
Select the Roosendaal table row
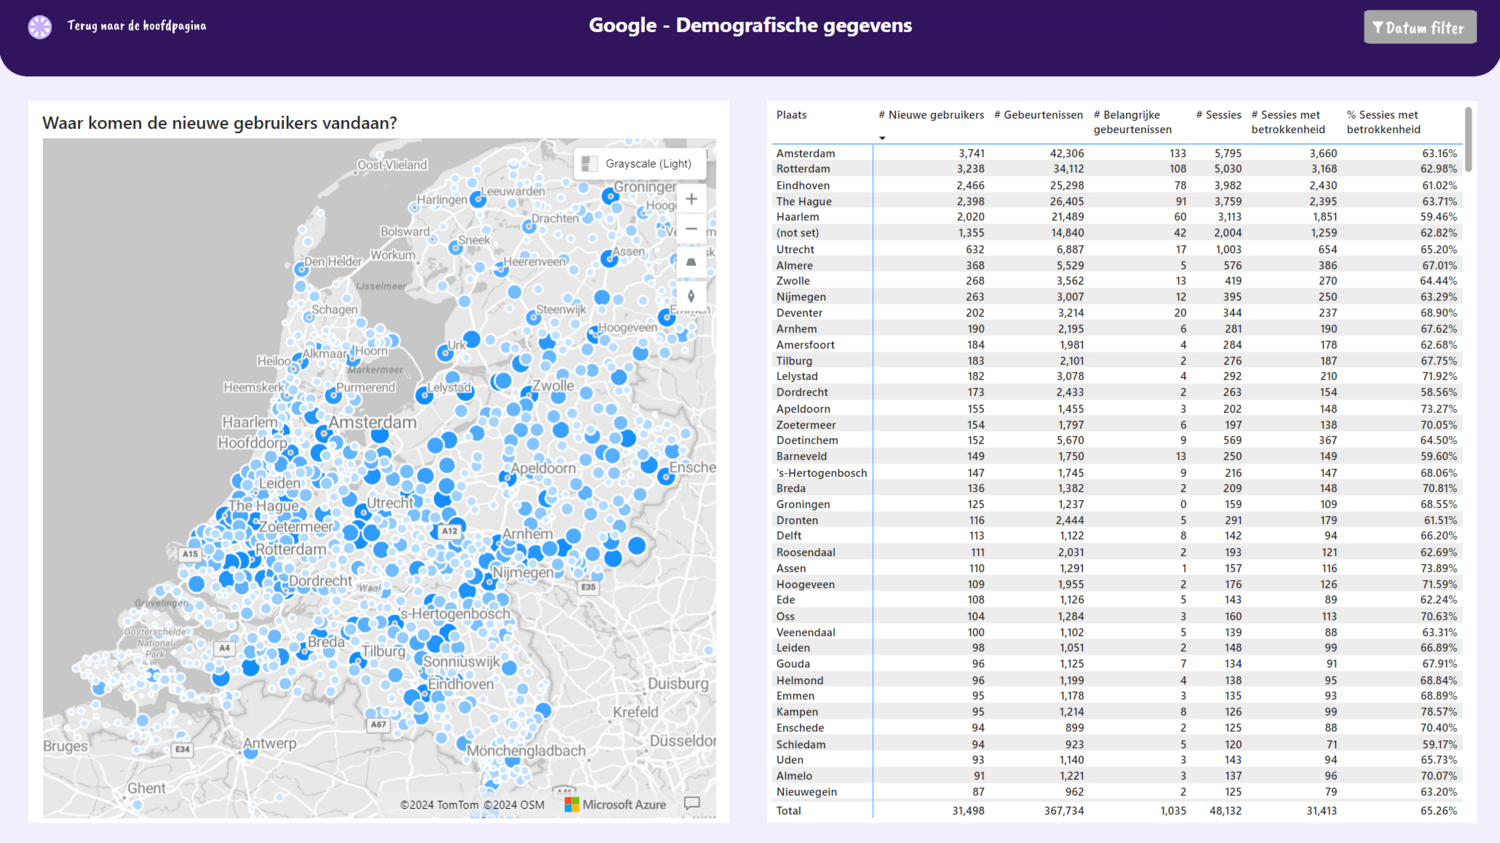[1117, 552]
